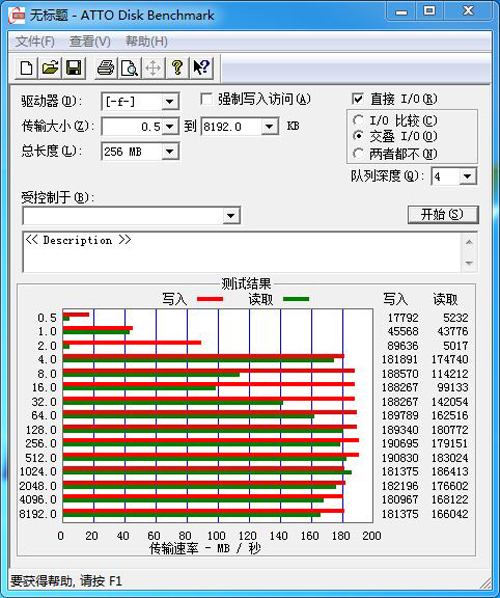The height and width of the screenshot is (598, 500).
Task: Click the status bar resize grip
Action: [x=485, y=582]
